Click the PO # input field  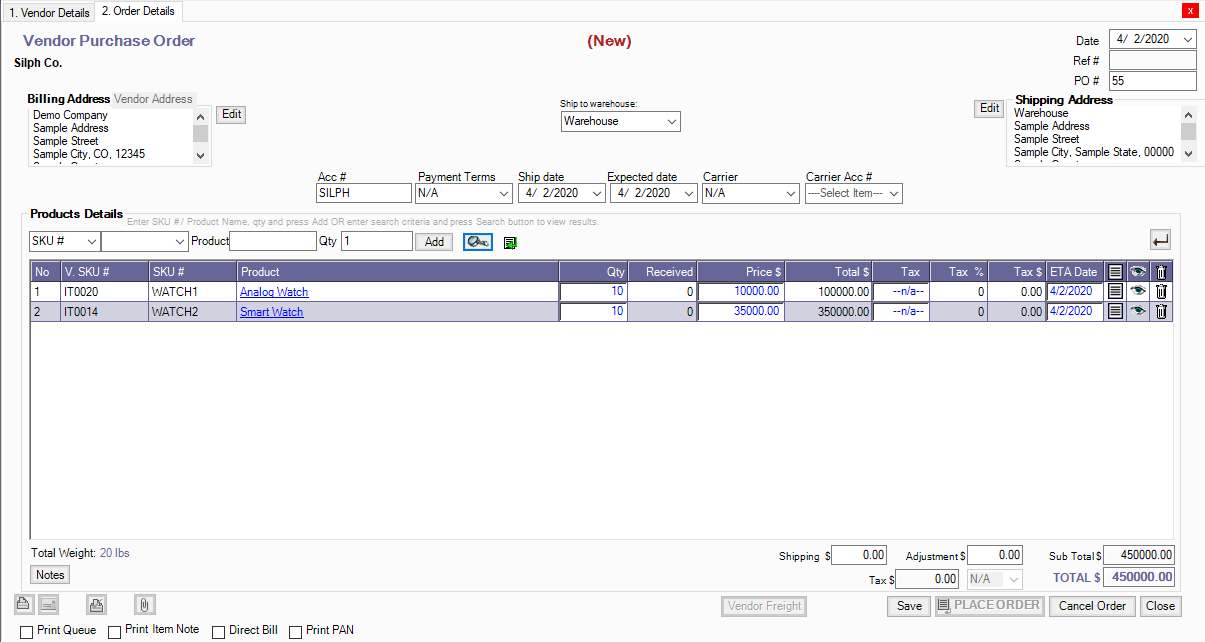[x=1152, y=81]
